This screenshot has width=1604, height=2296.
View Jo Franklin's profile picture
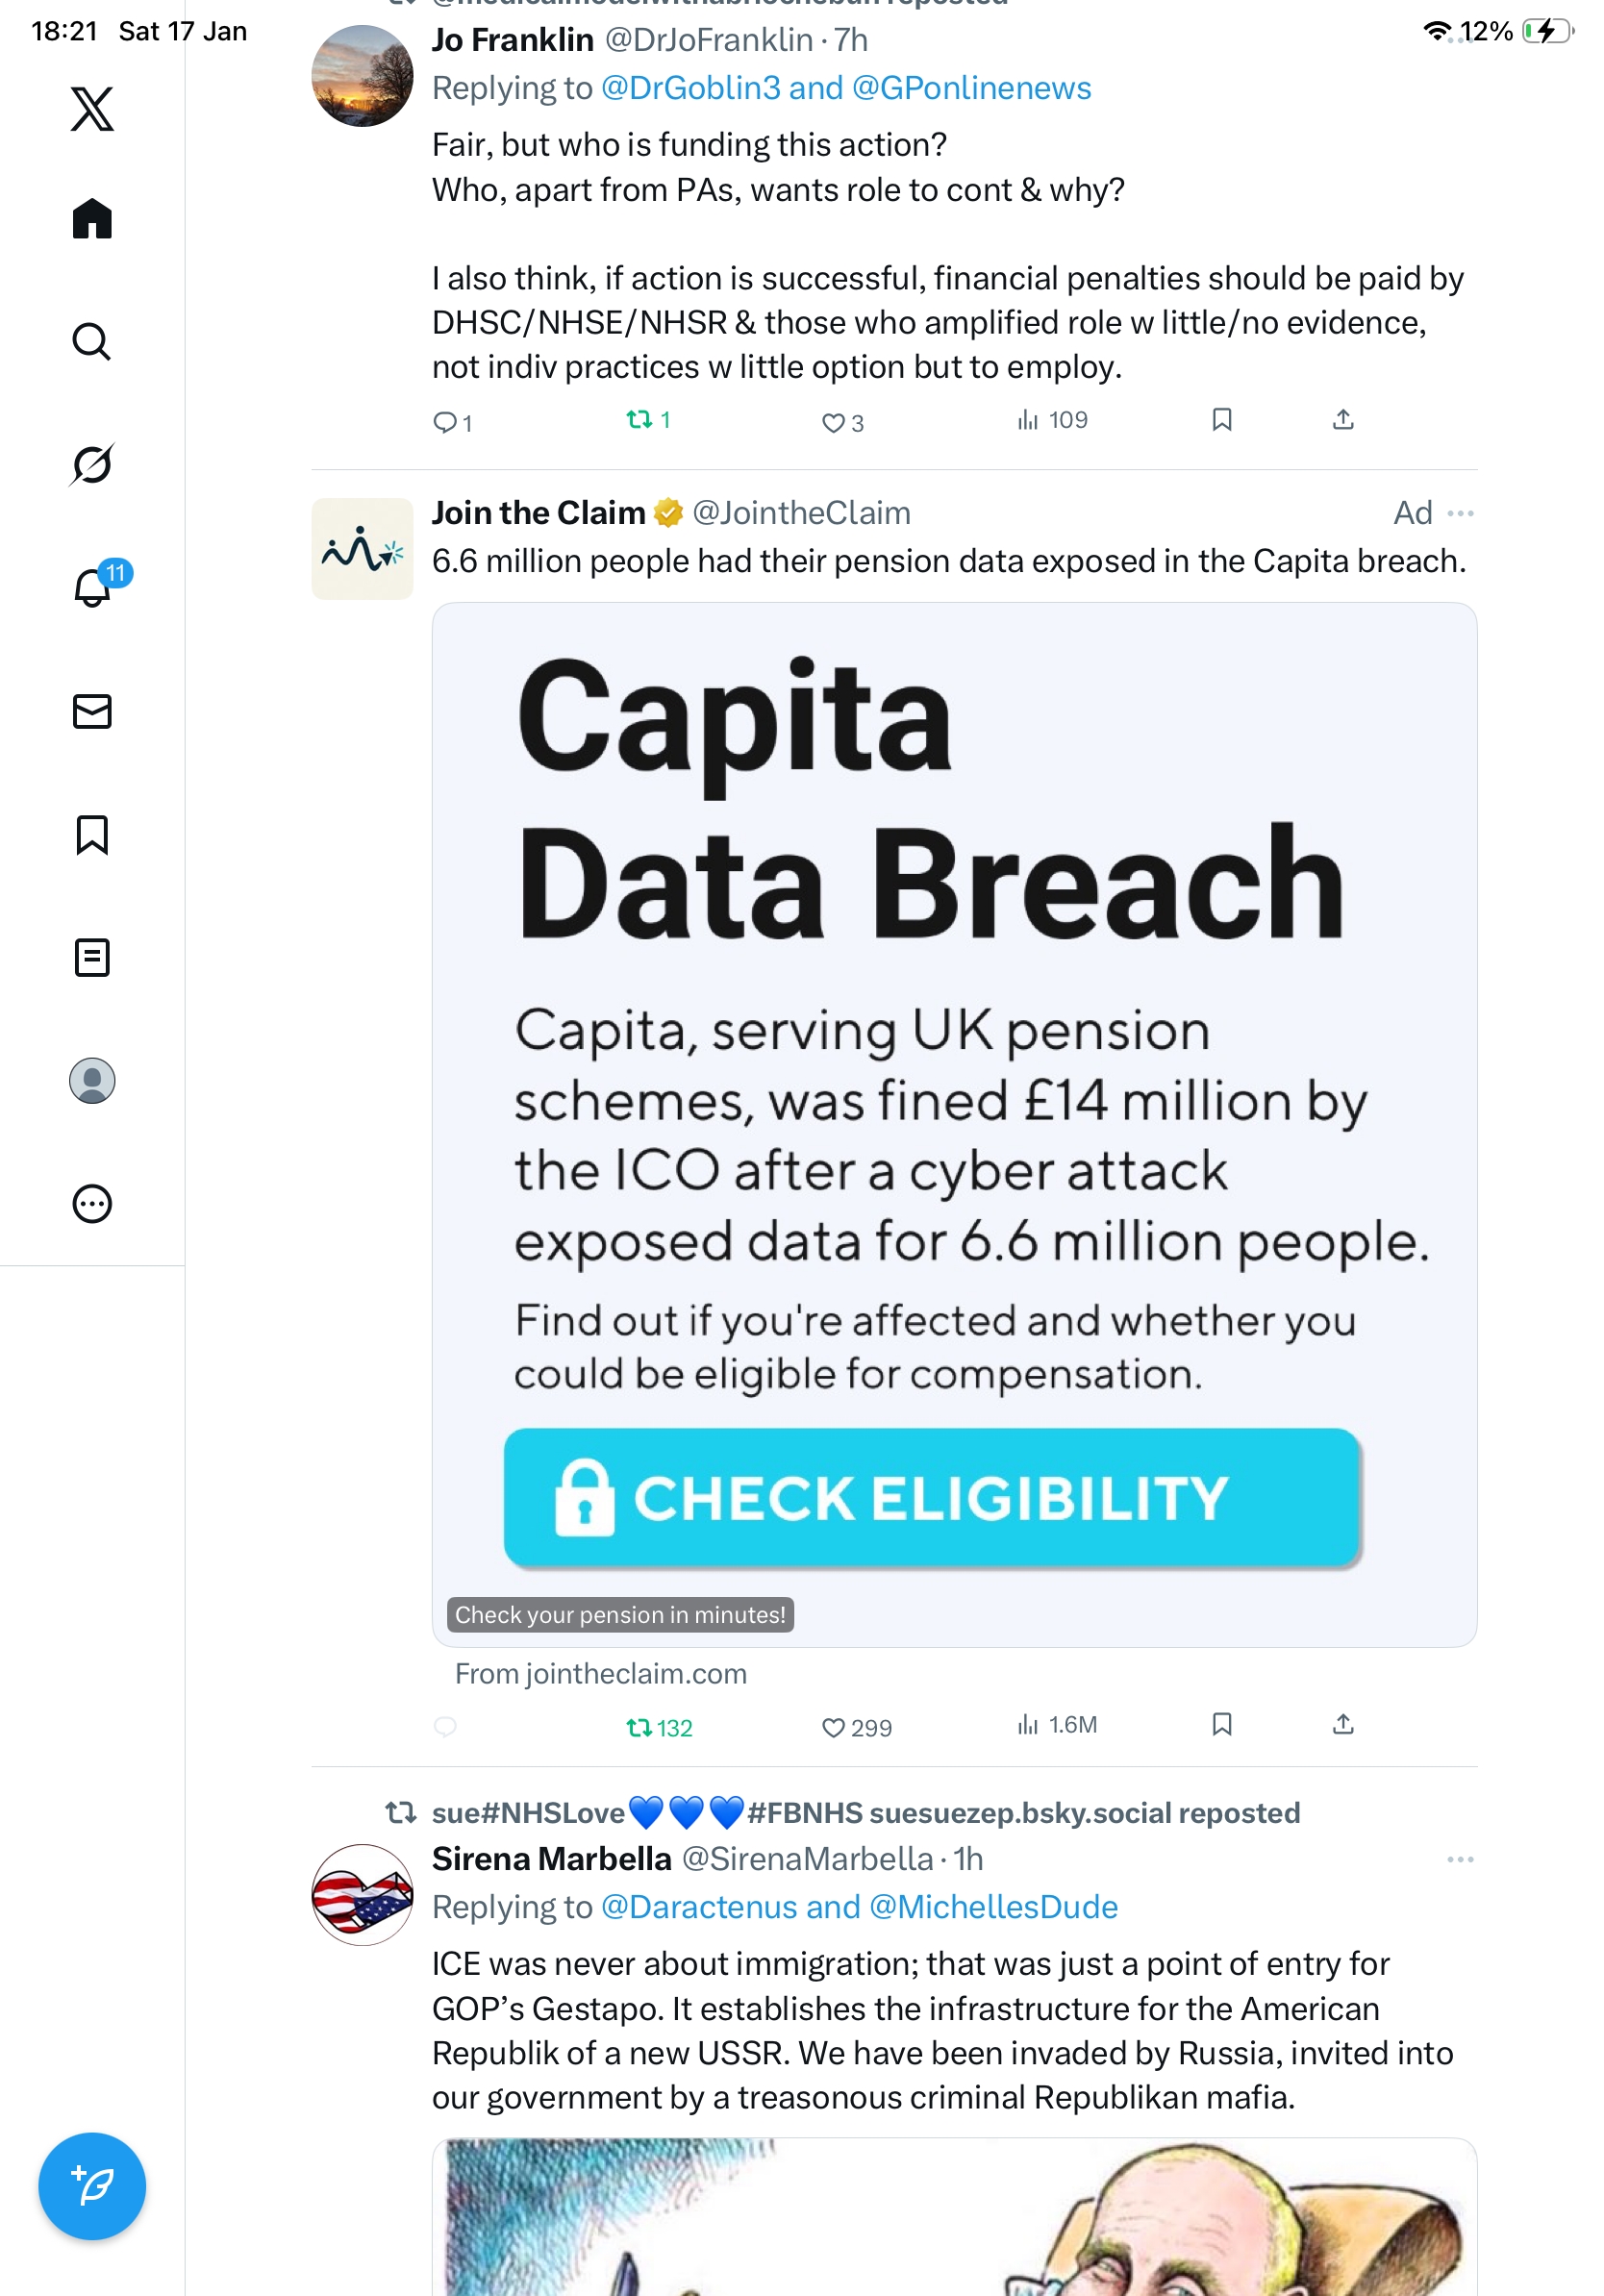tap(362, 76)
